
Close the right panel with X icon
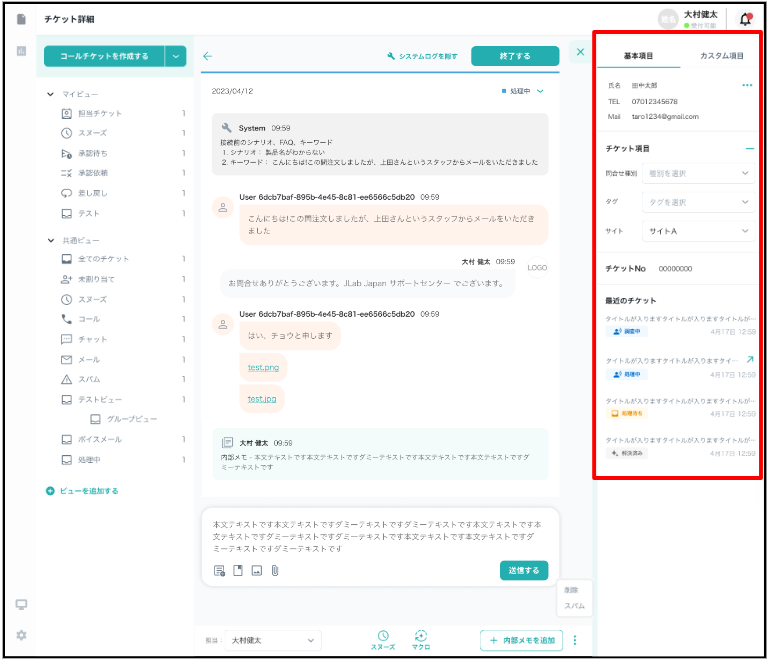pos(580,51)
